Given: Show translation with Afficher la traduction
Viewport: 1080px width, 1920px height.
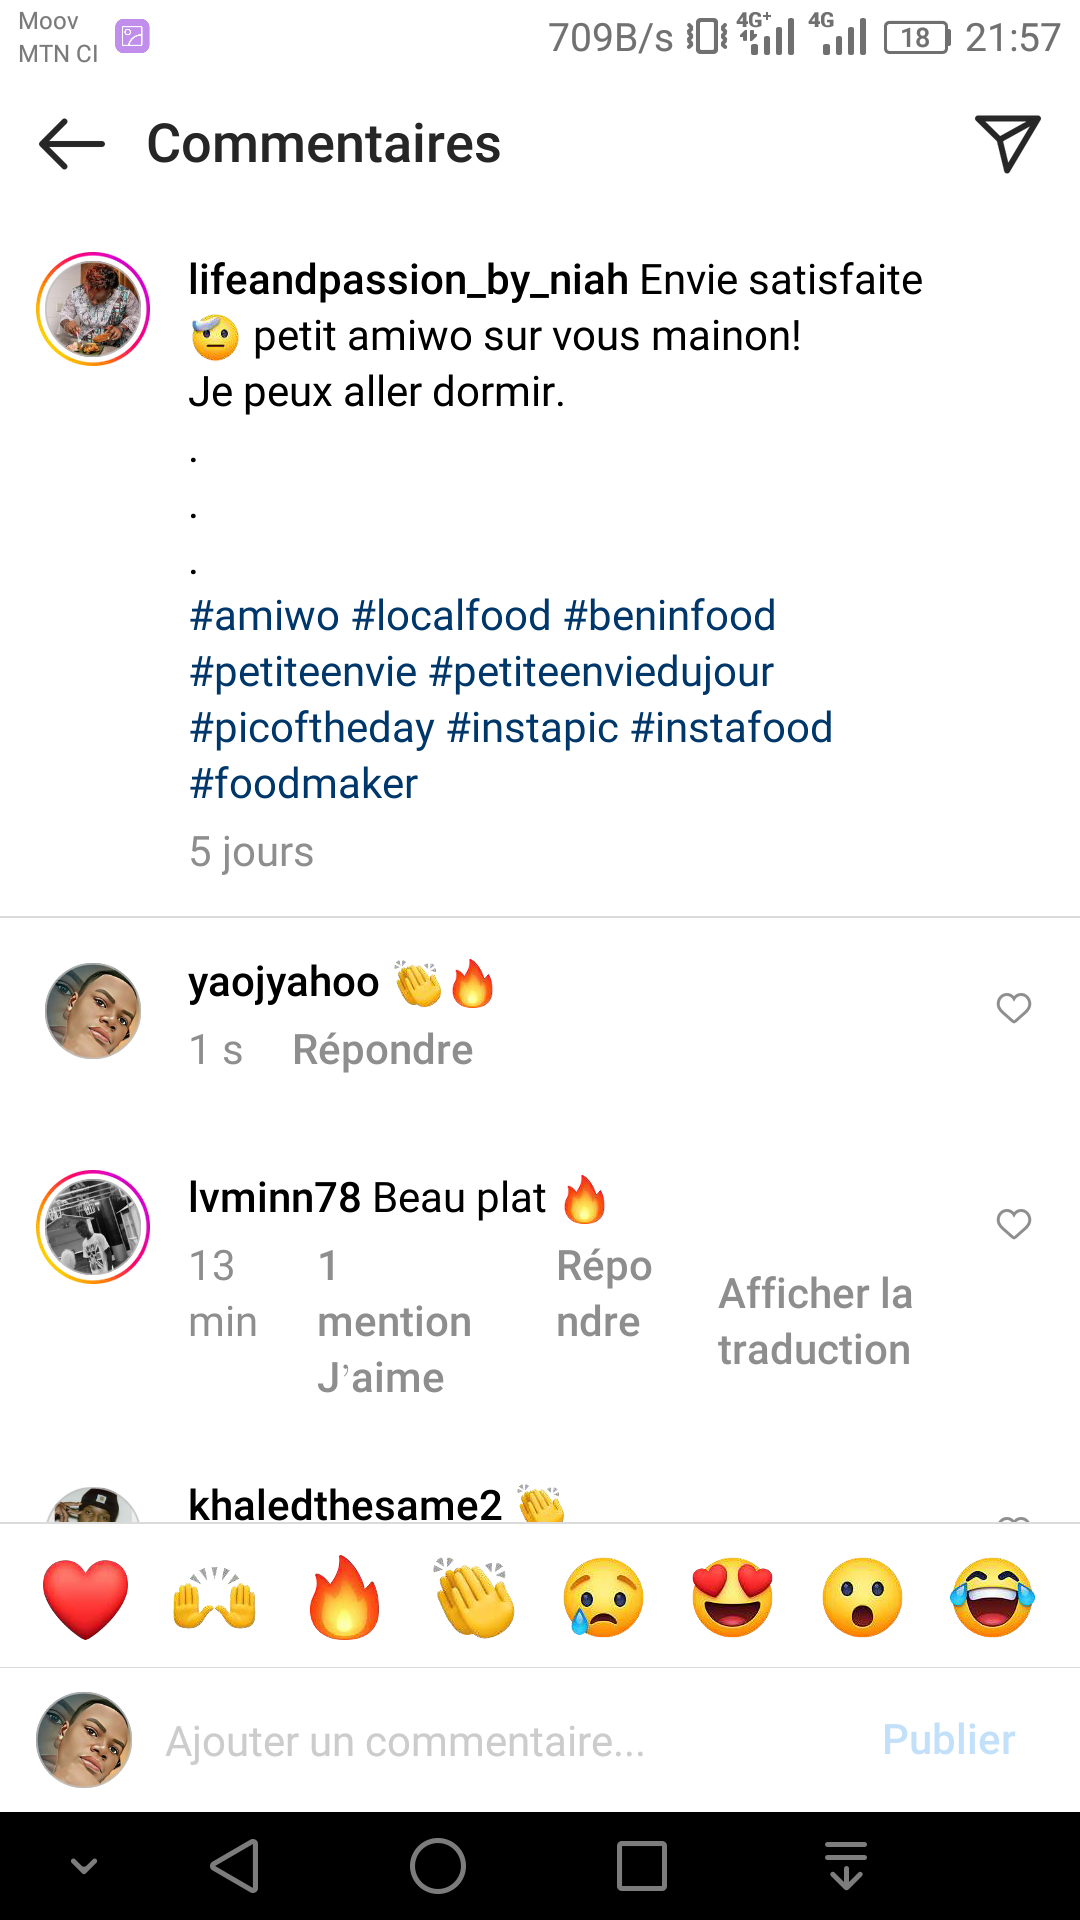Looking at the screenshot, I should (814, 1321).
